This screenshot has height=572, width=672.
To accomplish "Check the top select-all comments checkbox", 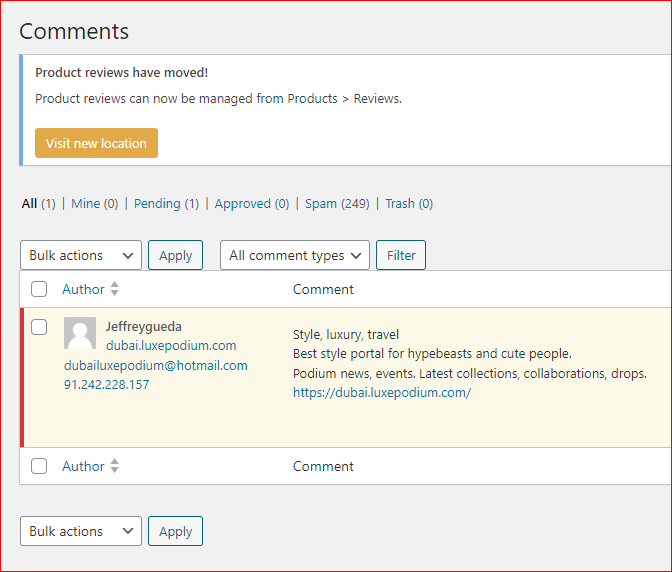I will pos(39,289).
